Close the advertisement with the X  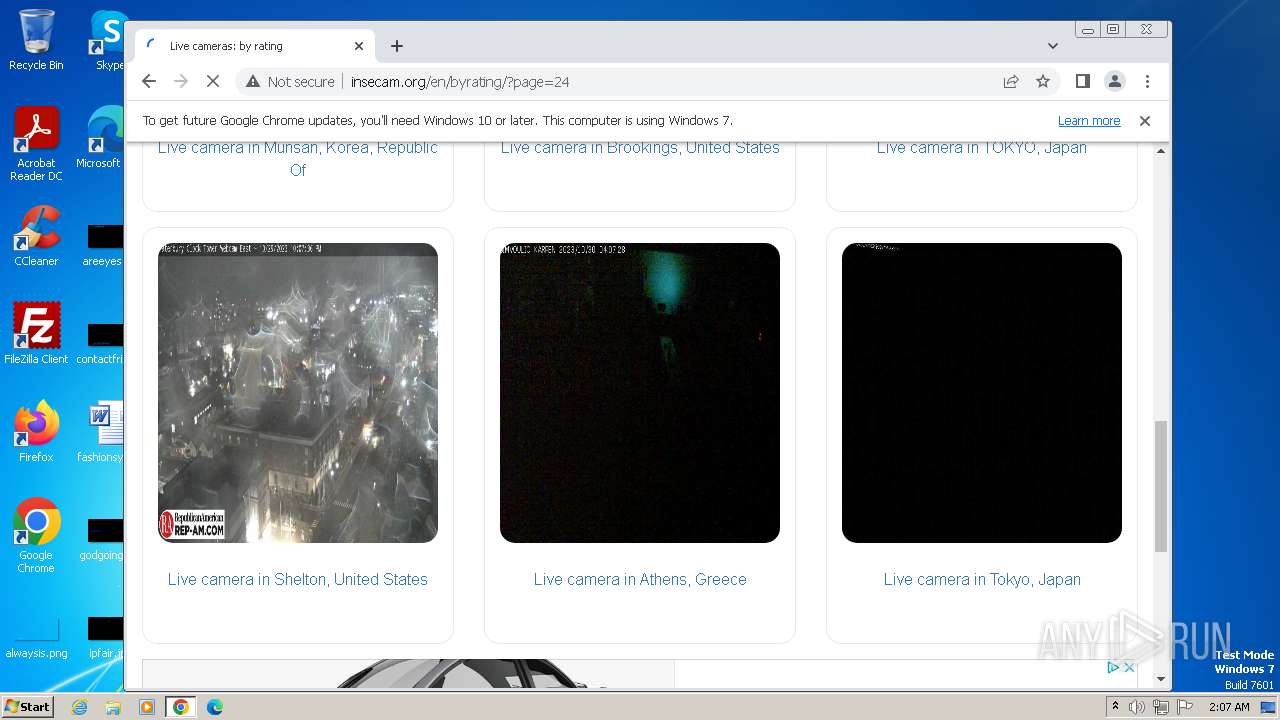[x=1129, y=667]
